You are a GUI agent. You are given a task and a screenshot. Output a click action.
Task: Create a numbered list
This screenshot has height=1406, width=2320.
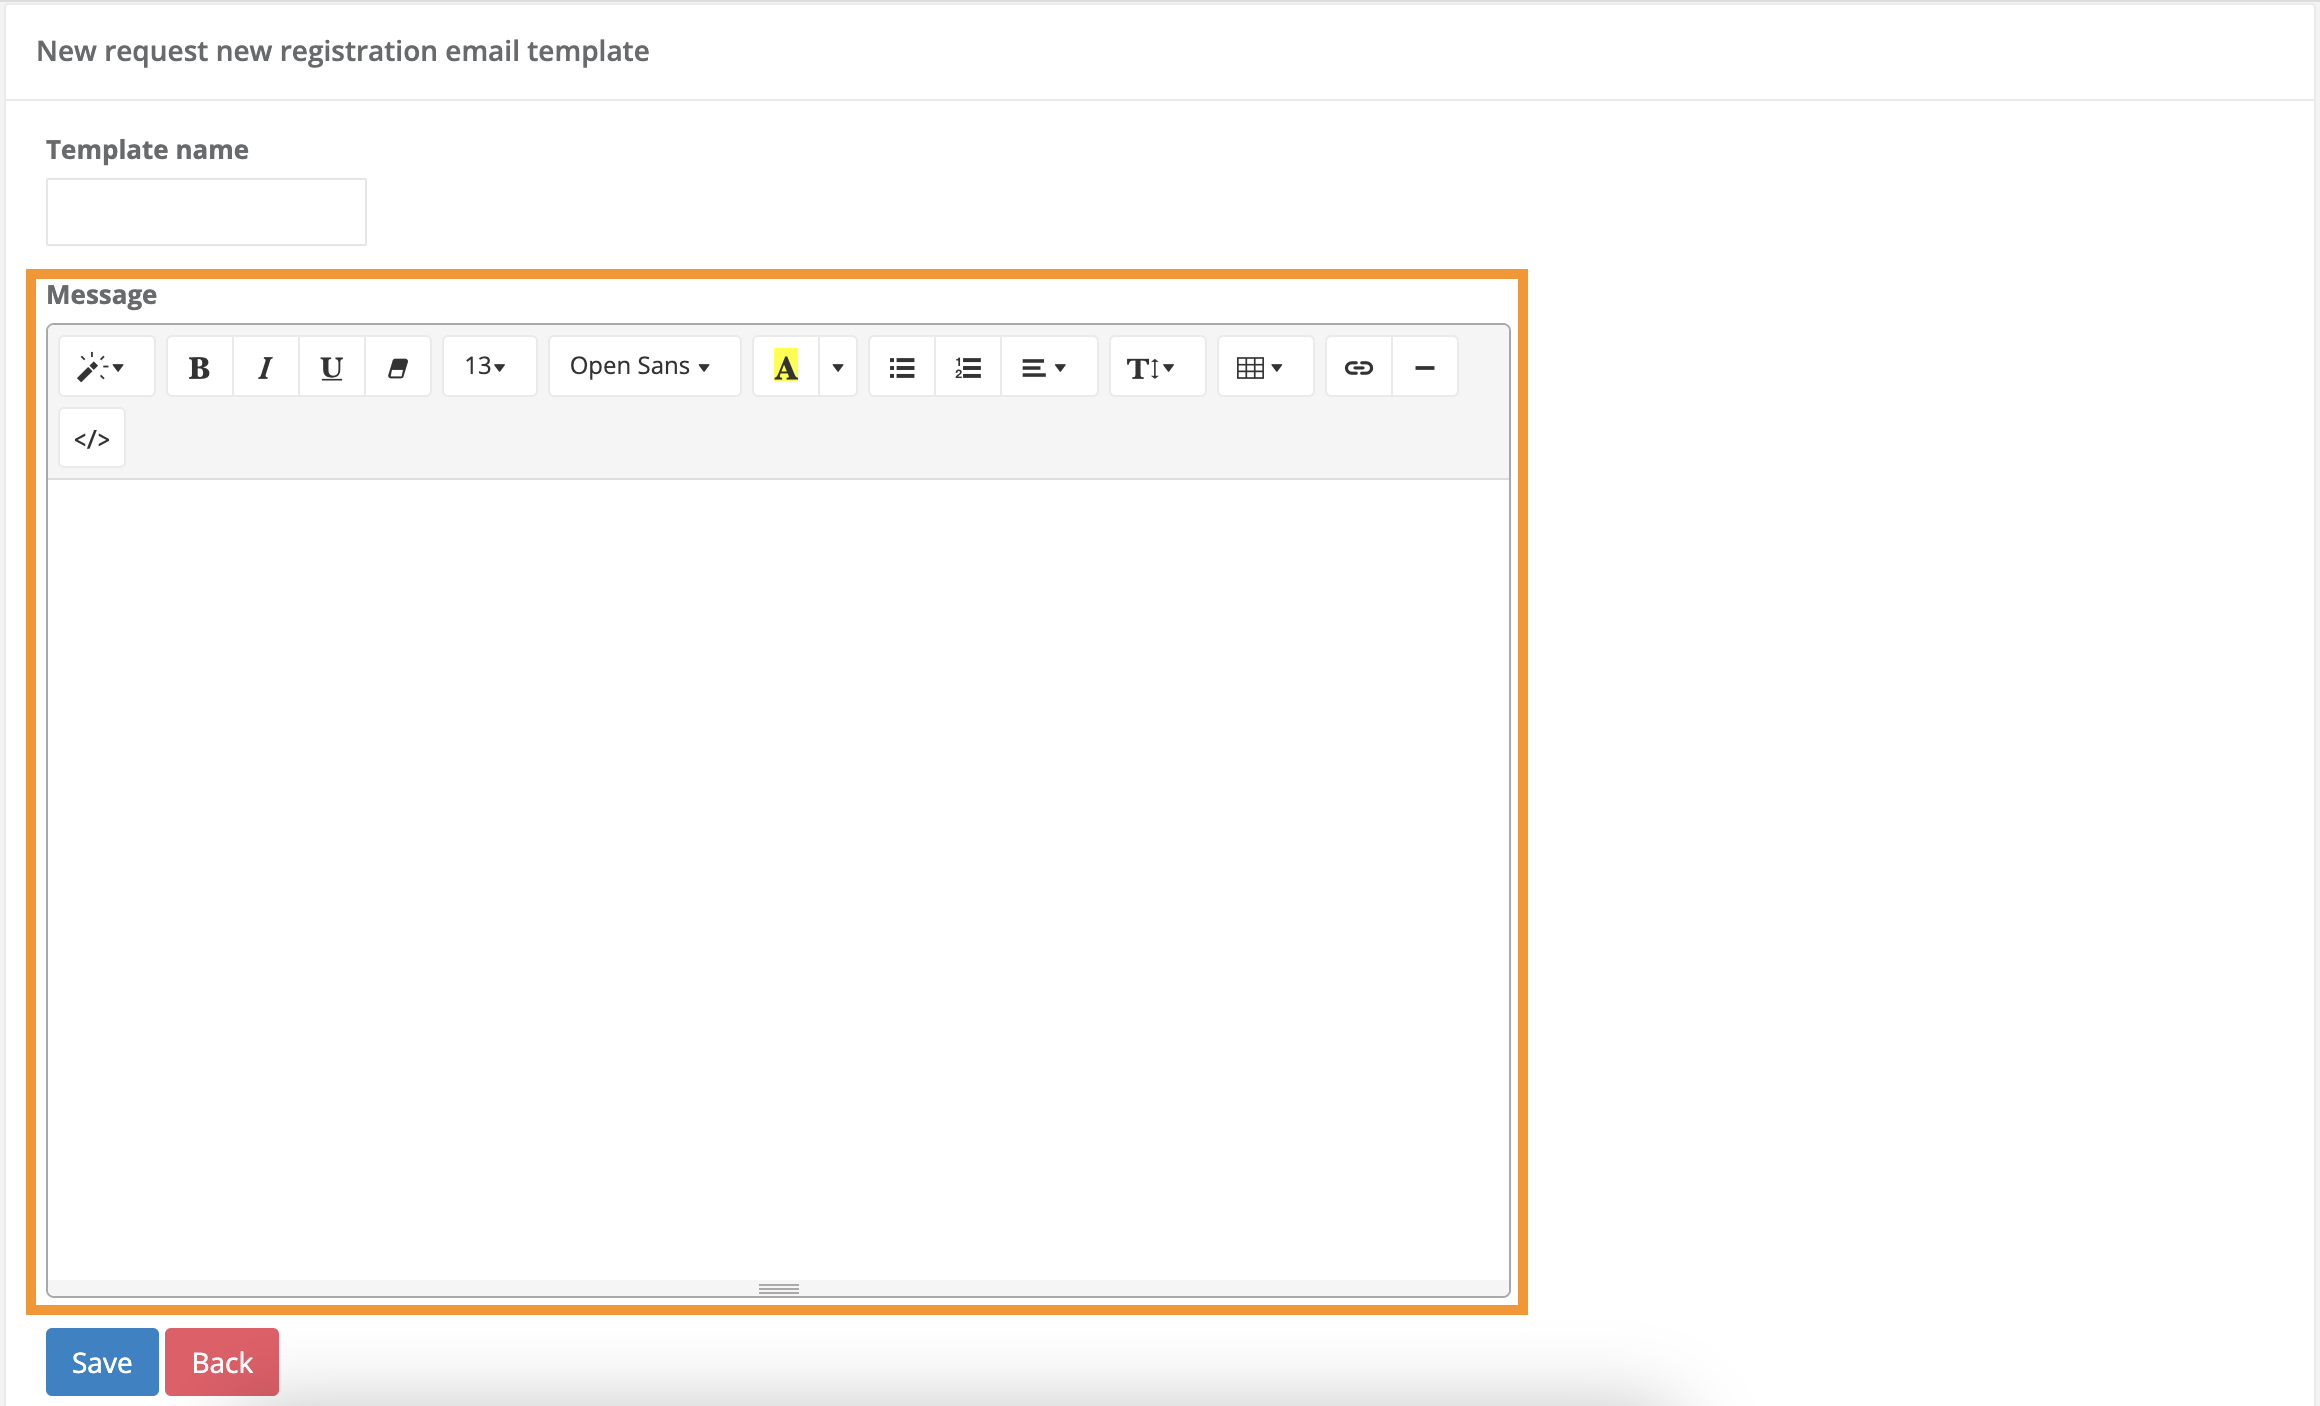(966, 366)
